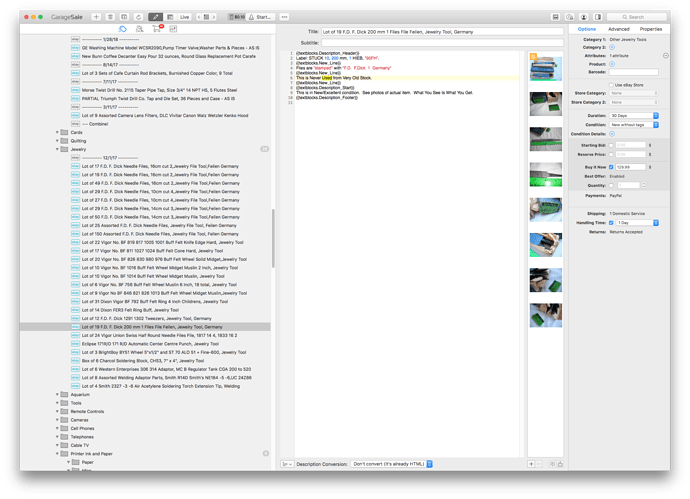Select the pencil editor mode icon
This screenshot has height=499, width=690.
click(155, 17)
